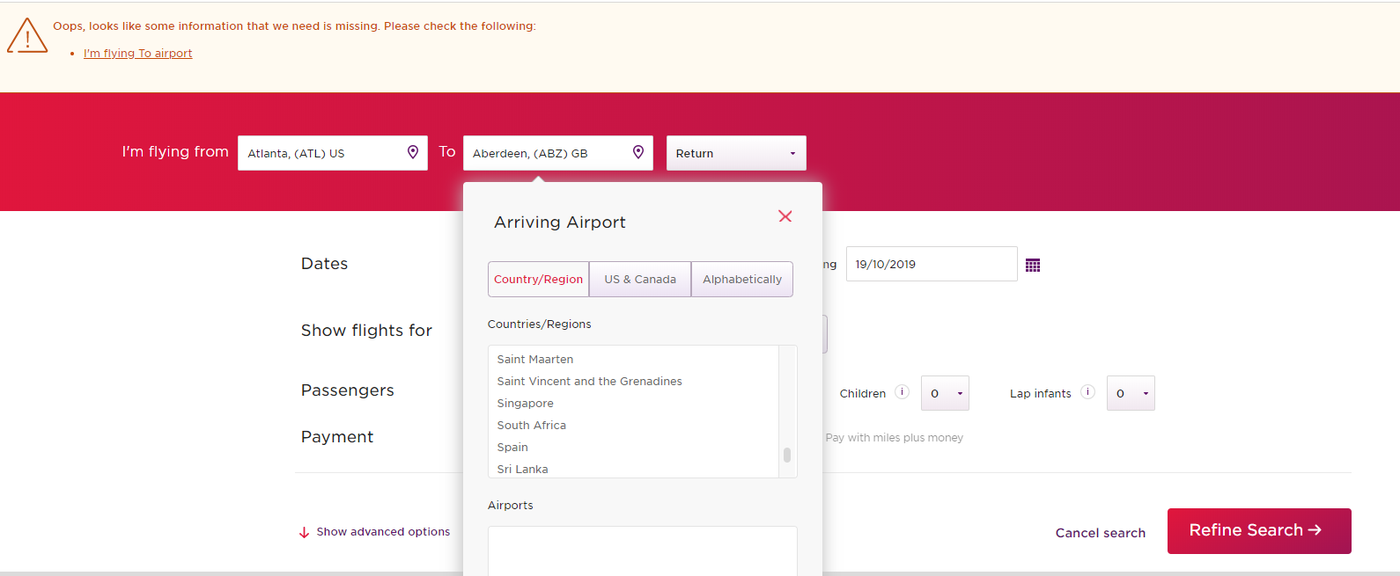Click the location pin in the Atlanta field

click(x=413, y=152)
